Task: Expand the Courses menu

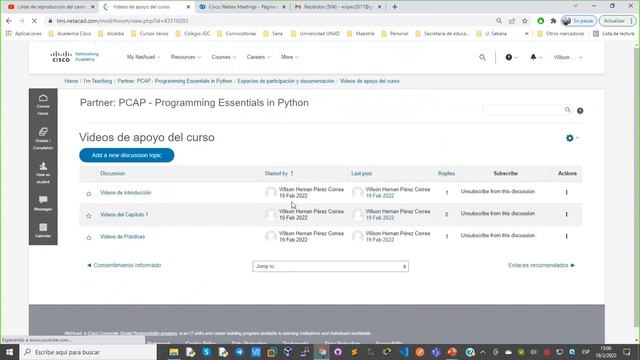Action: (224, 57)
